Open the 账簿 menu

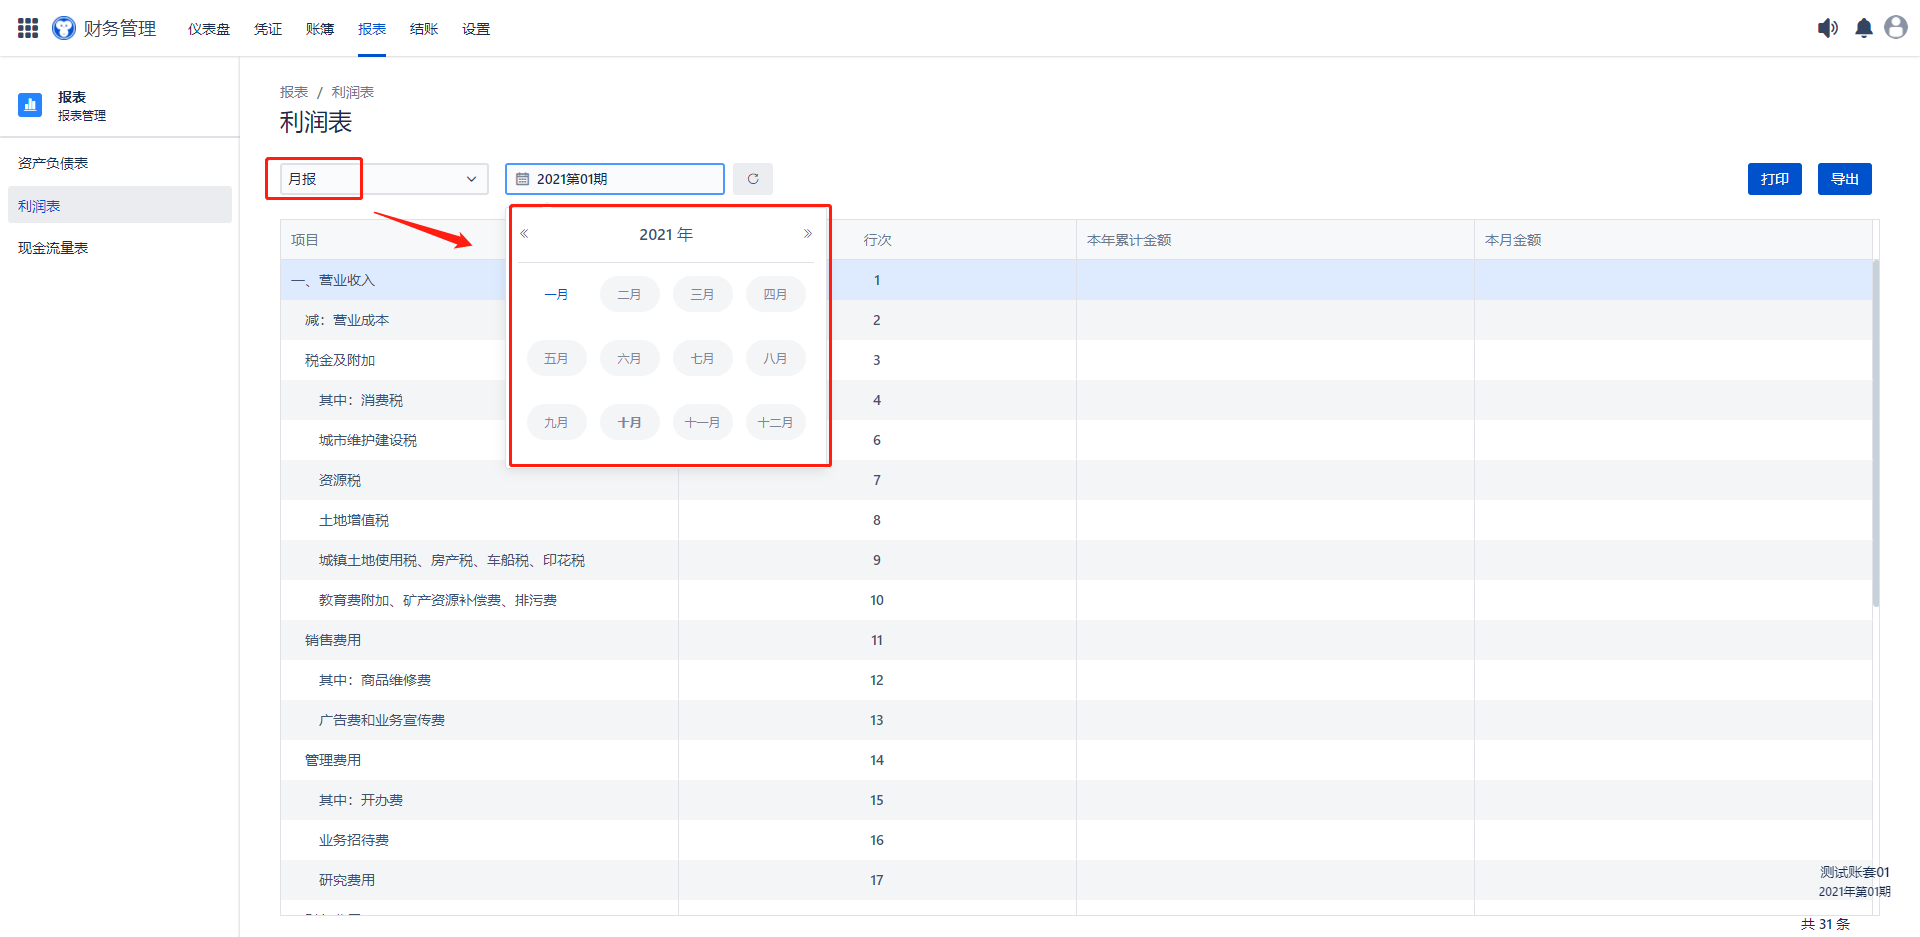[x=320, y=29]
